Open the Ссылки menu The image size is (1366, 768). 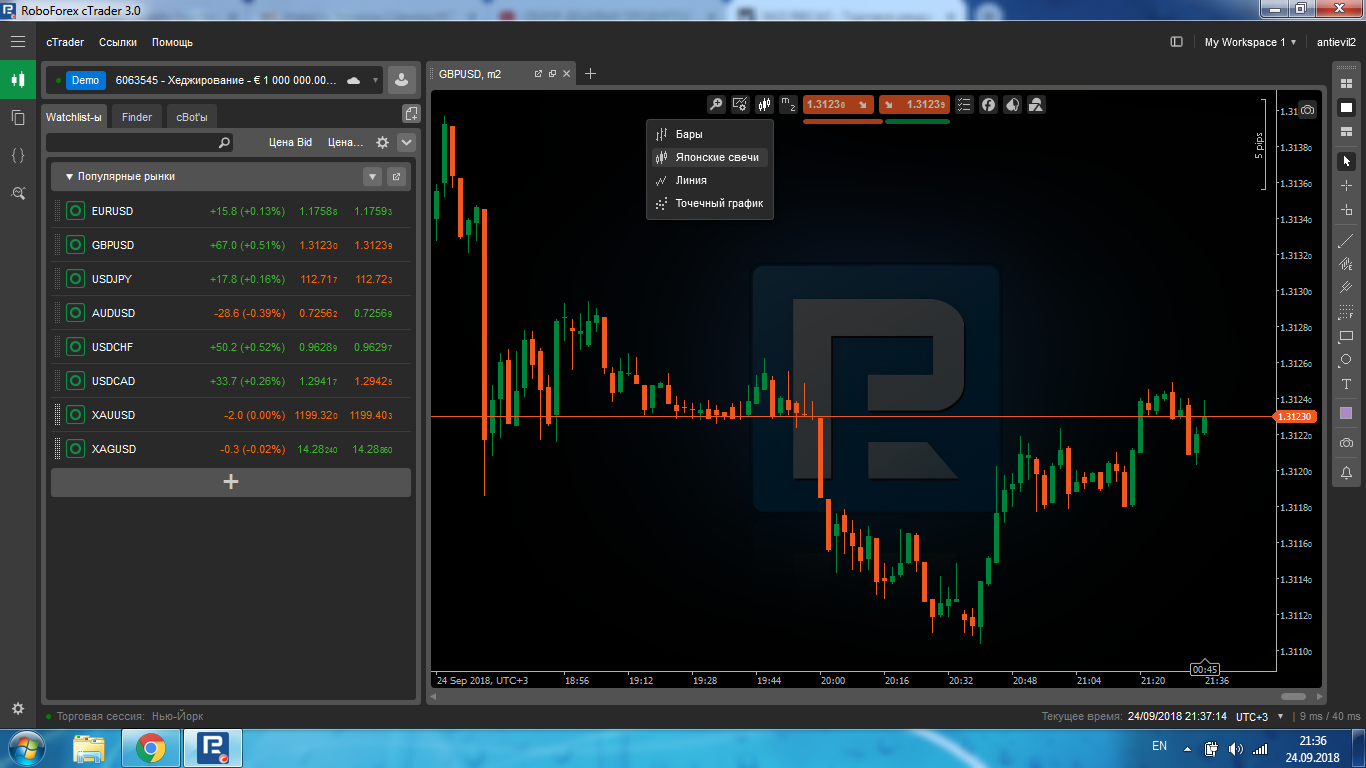[118, 42]
